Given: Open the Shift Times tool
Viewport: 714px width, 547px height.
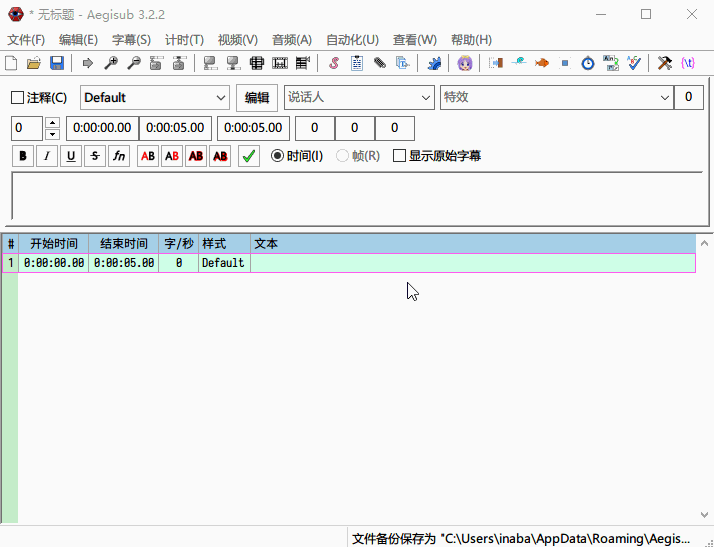Looking at the screenshot, I should tap(496, 63).
